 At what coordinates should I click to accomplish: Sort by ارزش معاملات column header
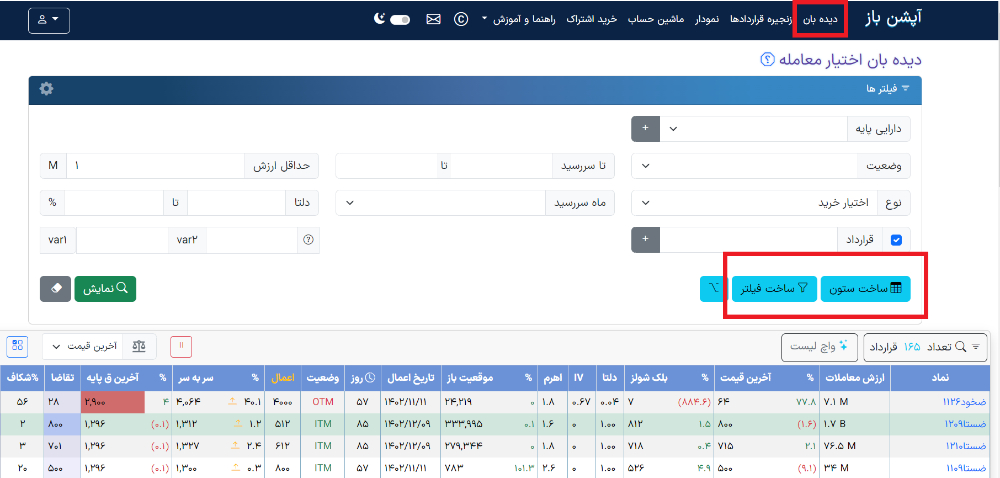tap(853, 377)
